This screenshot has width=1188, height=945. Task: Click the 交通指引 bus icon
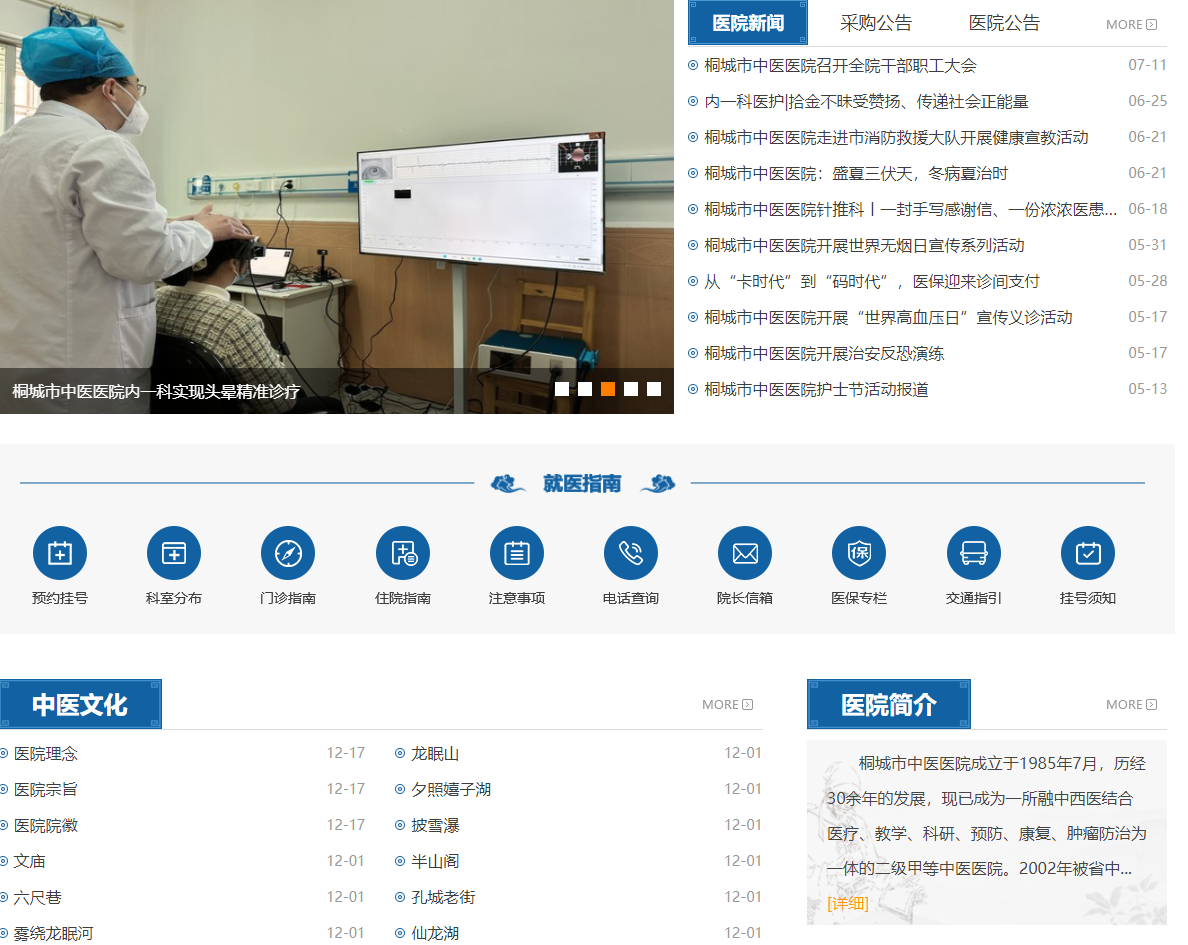[x=974, y=553]
